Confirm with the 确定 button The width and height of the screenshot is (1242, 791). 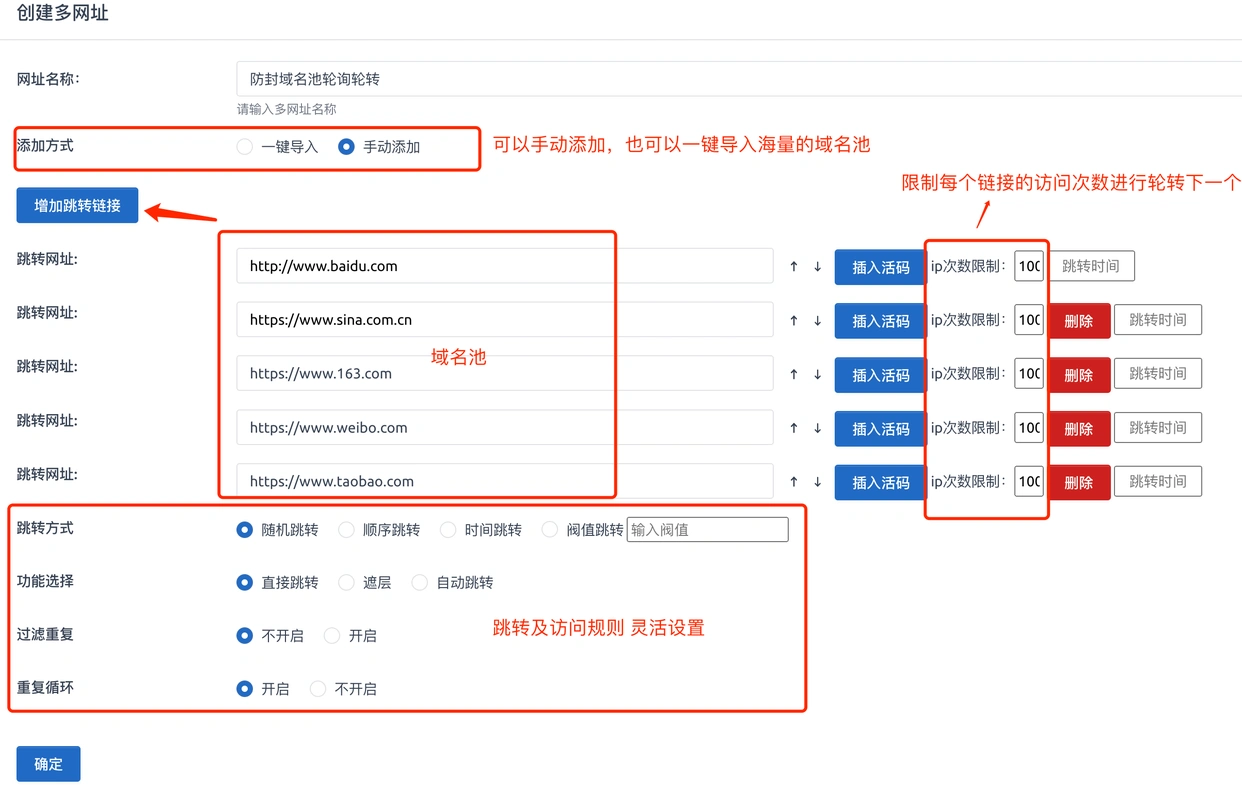48,764
